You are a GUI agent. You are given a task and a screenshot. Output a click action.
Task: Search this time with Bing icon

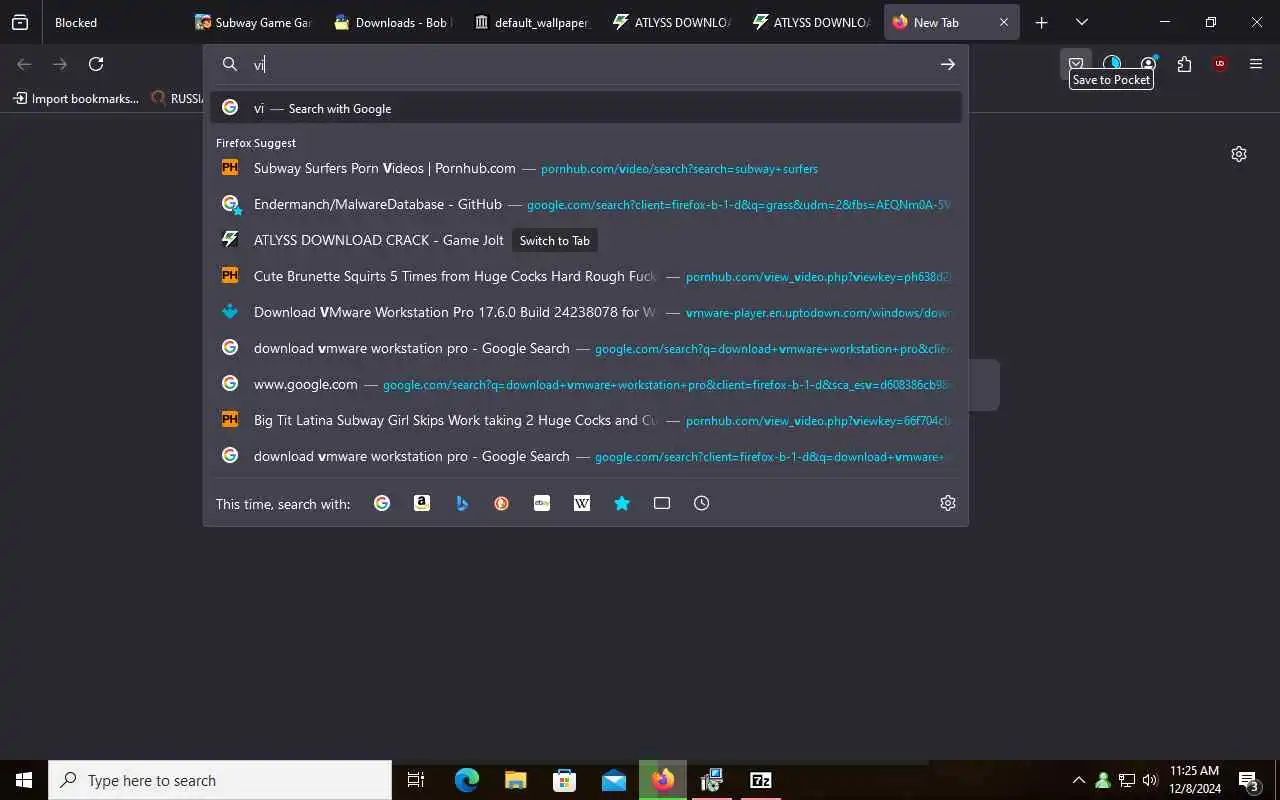[x=462, y=503]
